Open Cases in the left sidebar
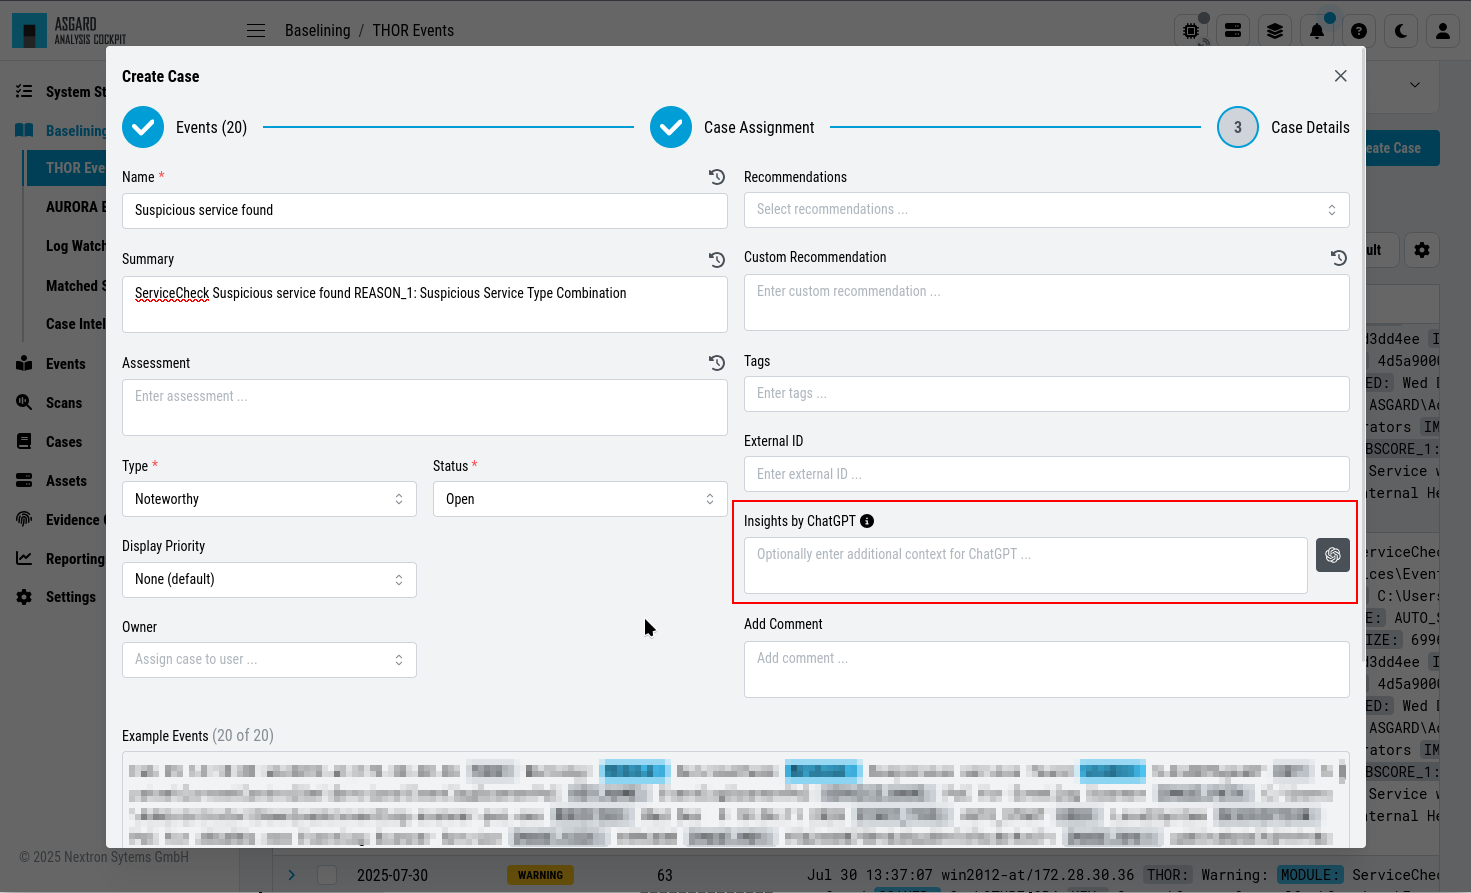 [64, 442]
